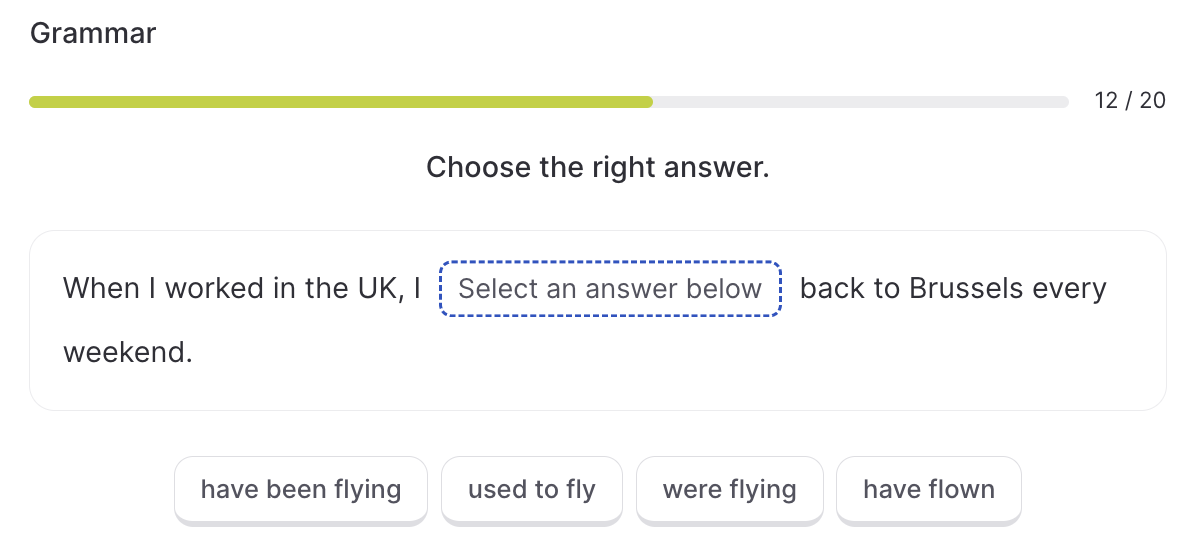
Task: Click the 'Select an answer below' blank
Action: (610, 289)
